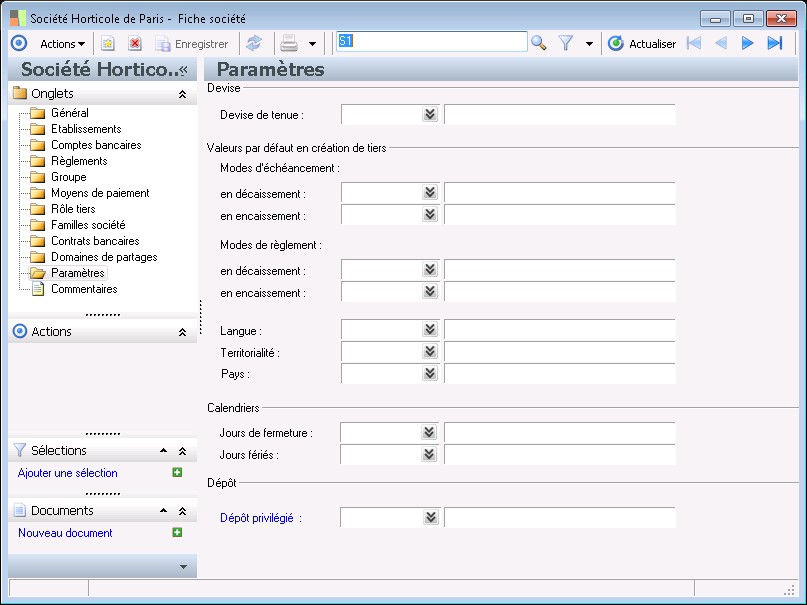Open Familles société tab
The image size is (807, 605).
[88, 224]
